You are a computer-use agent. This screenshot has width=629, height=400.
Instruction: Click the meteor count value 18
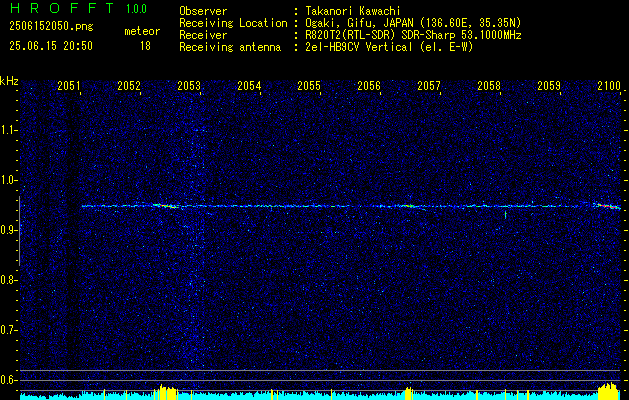pos(145,46)
